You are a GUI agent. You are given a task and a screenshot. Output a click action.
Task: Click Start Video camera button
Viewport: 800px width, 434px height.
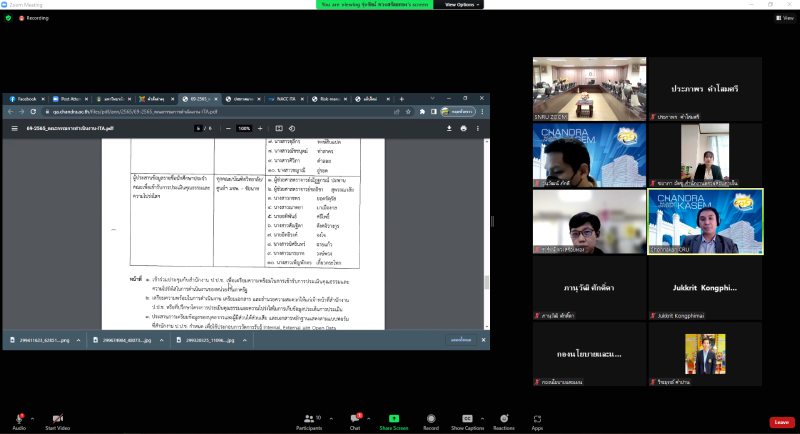(58, 418)
